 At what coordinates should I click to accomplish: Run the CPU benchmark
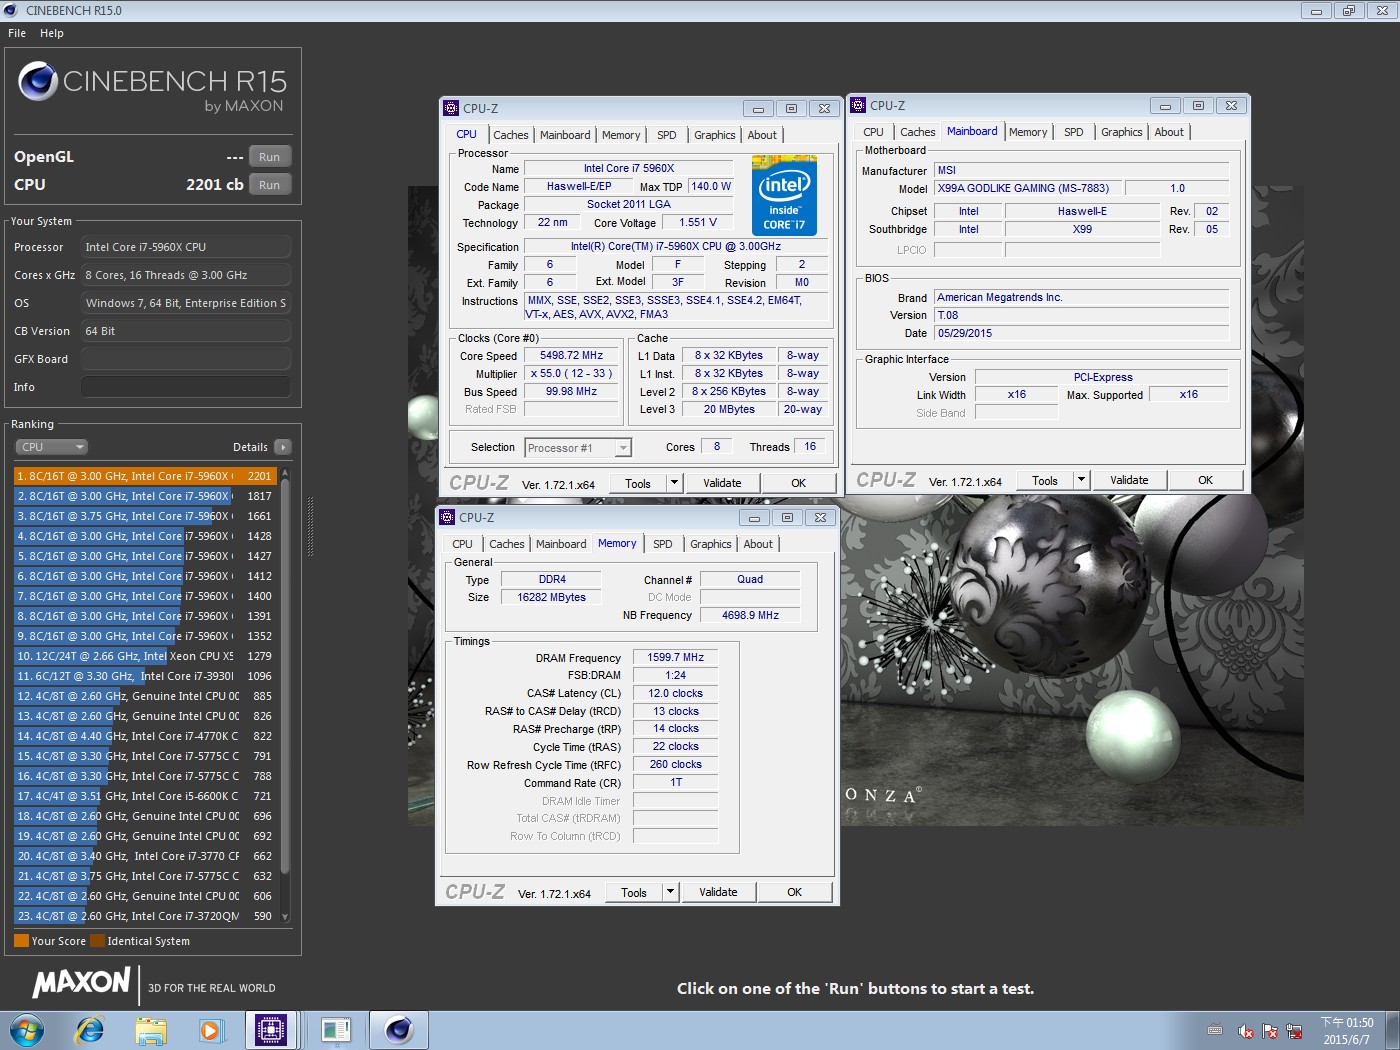pyautogui.click(x=270, y=185)
